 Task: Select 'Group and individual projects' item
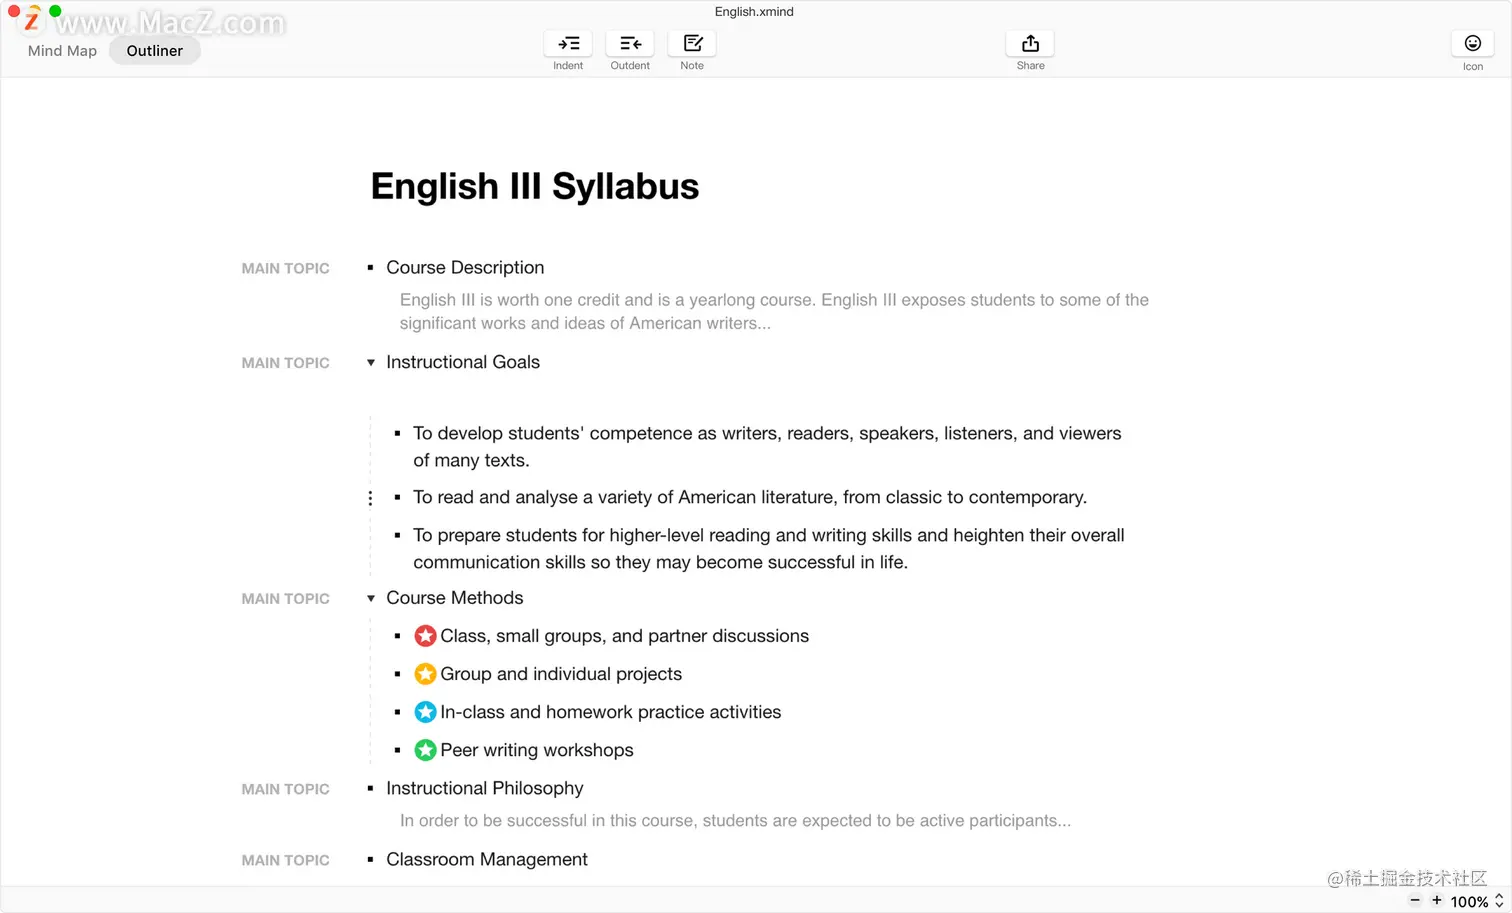click(561, 674)
